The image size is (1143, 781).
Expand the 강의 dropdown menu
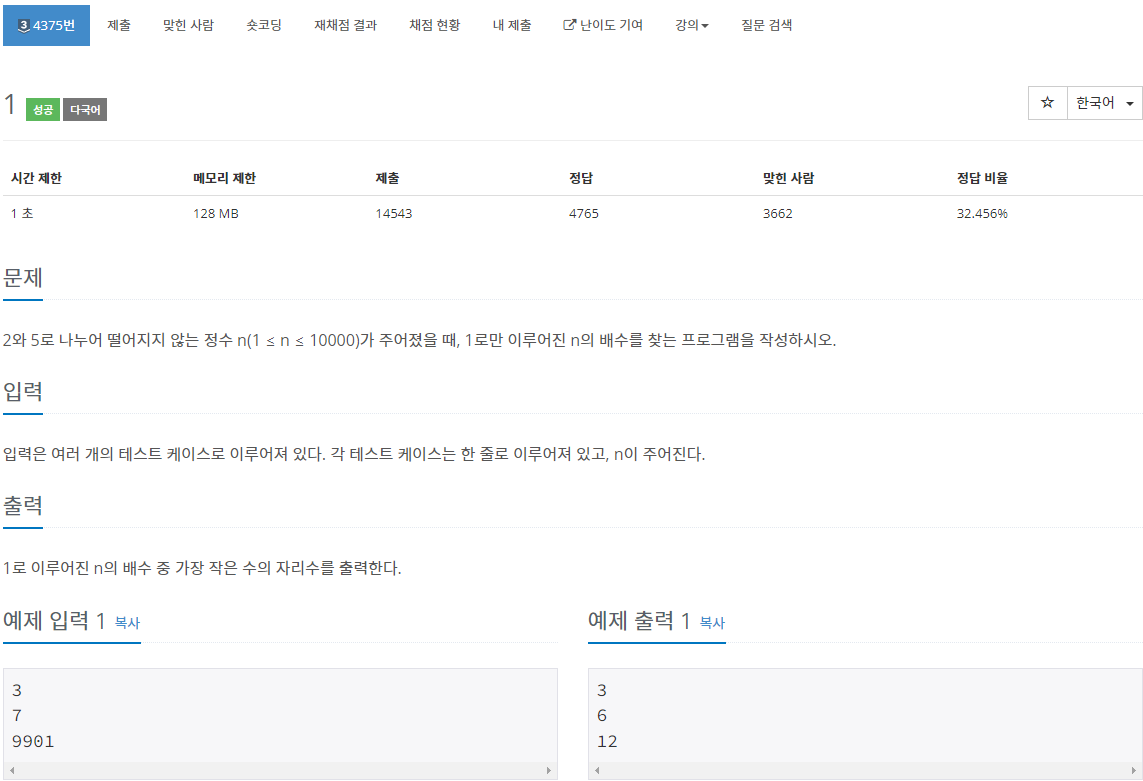click(691, 26)
